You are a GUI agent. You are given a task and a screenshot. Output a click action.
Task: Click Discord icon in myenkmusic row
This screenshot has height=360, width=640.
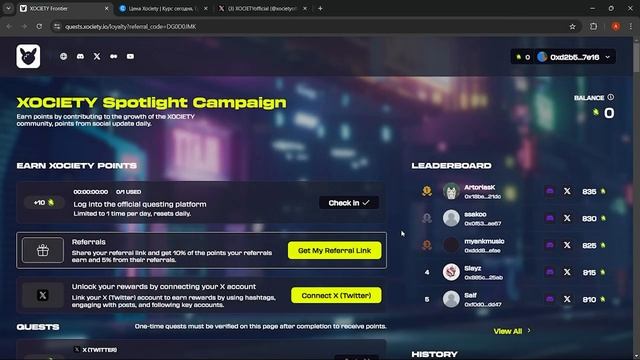point(550,245)
